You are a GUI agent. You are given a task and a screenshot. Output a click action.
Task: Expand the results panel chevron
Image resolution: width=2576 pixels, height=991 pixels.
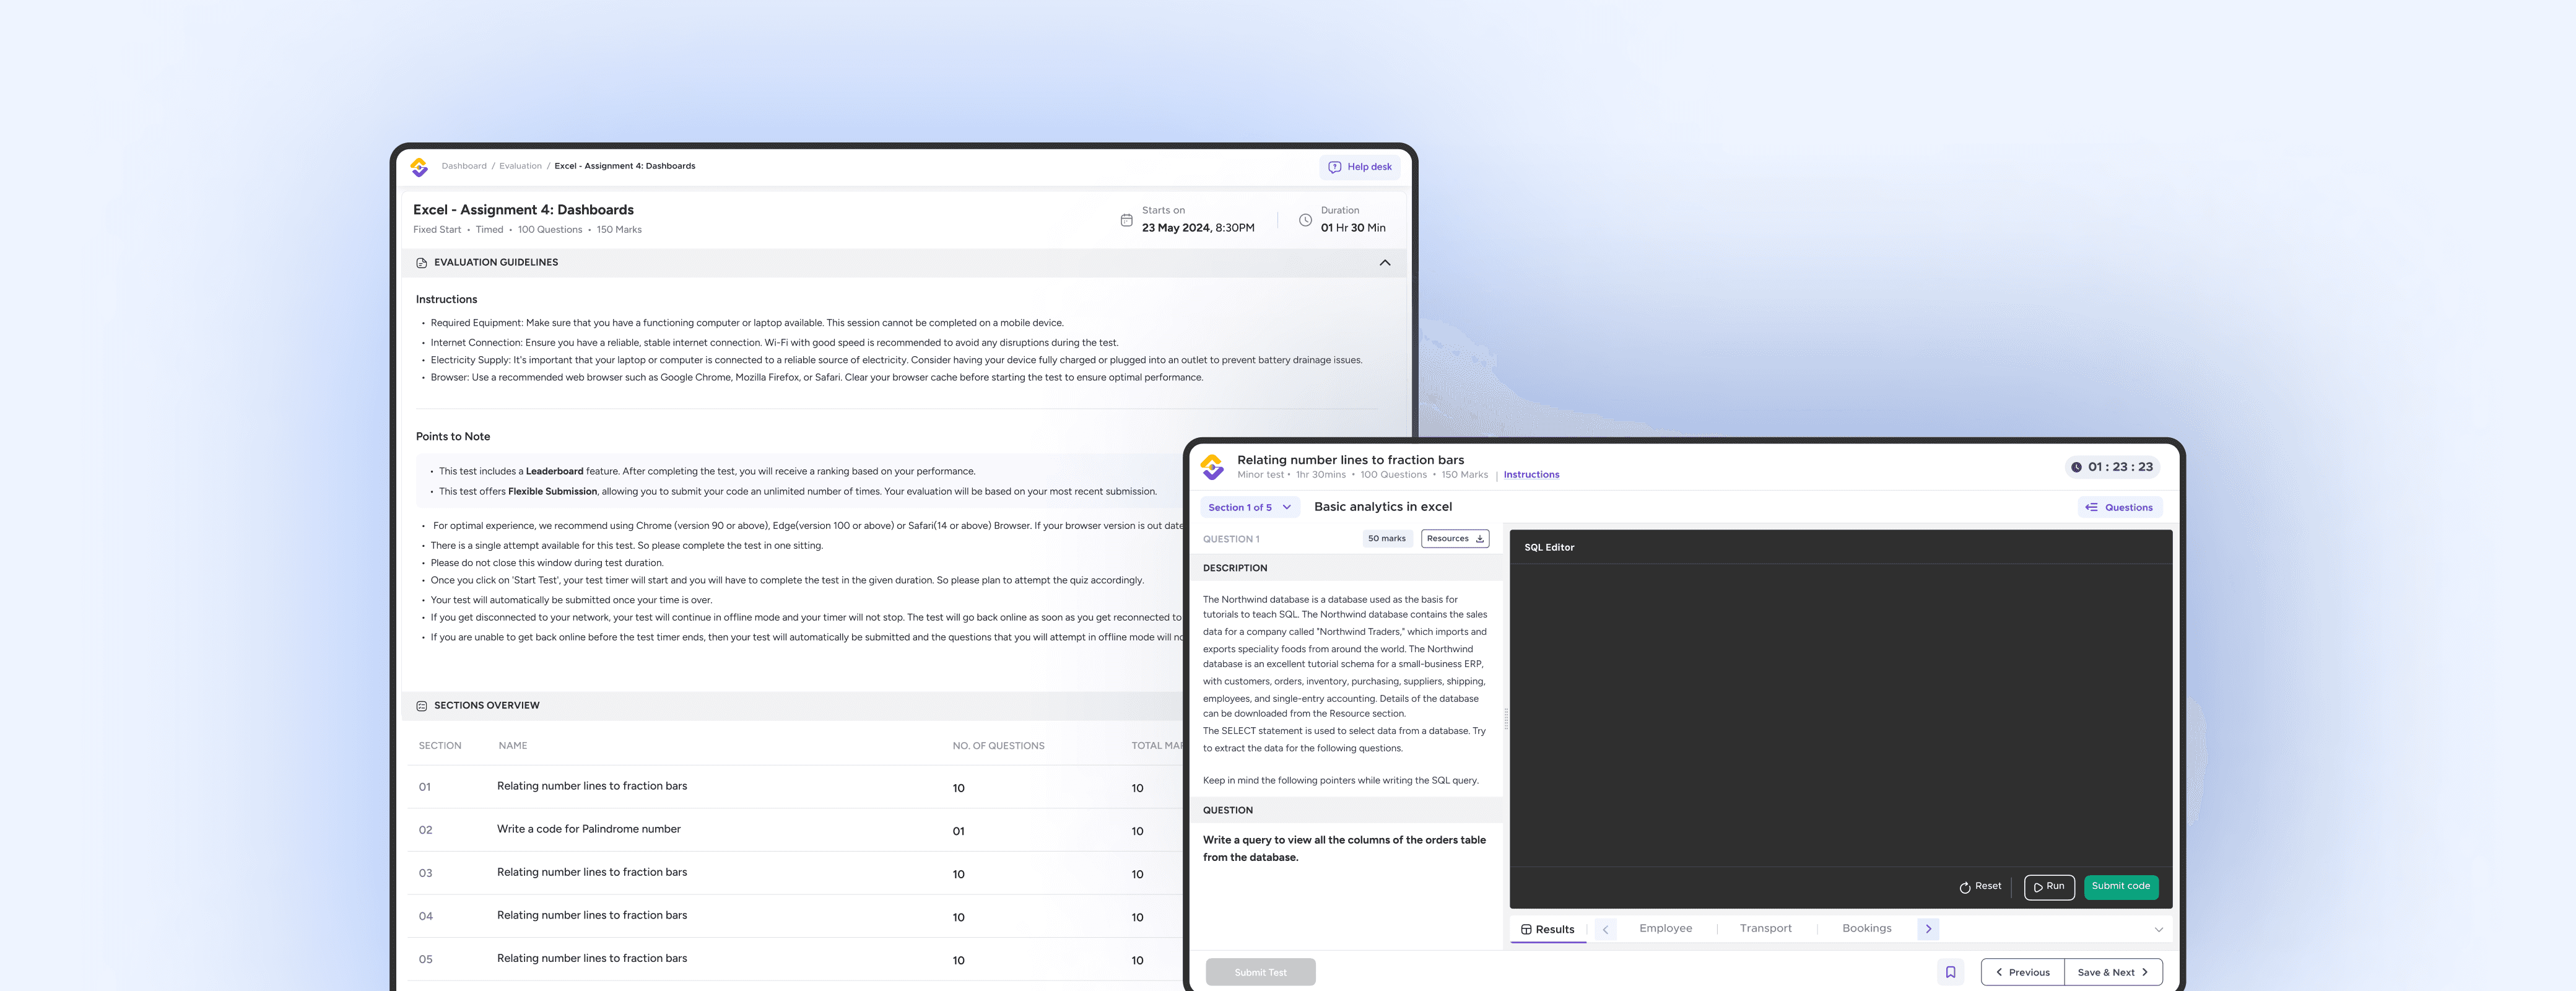[x=2158, y=930]
